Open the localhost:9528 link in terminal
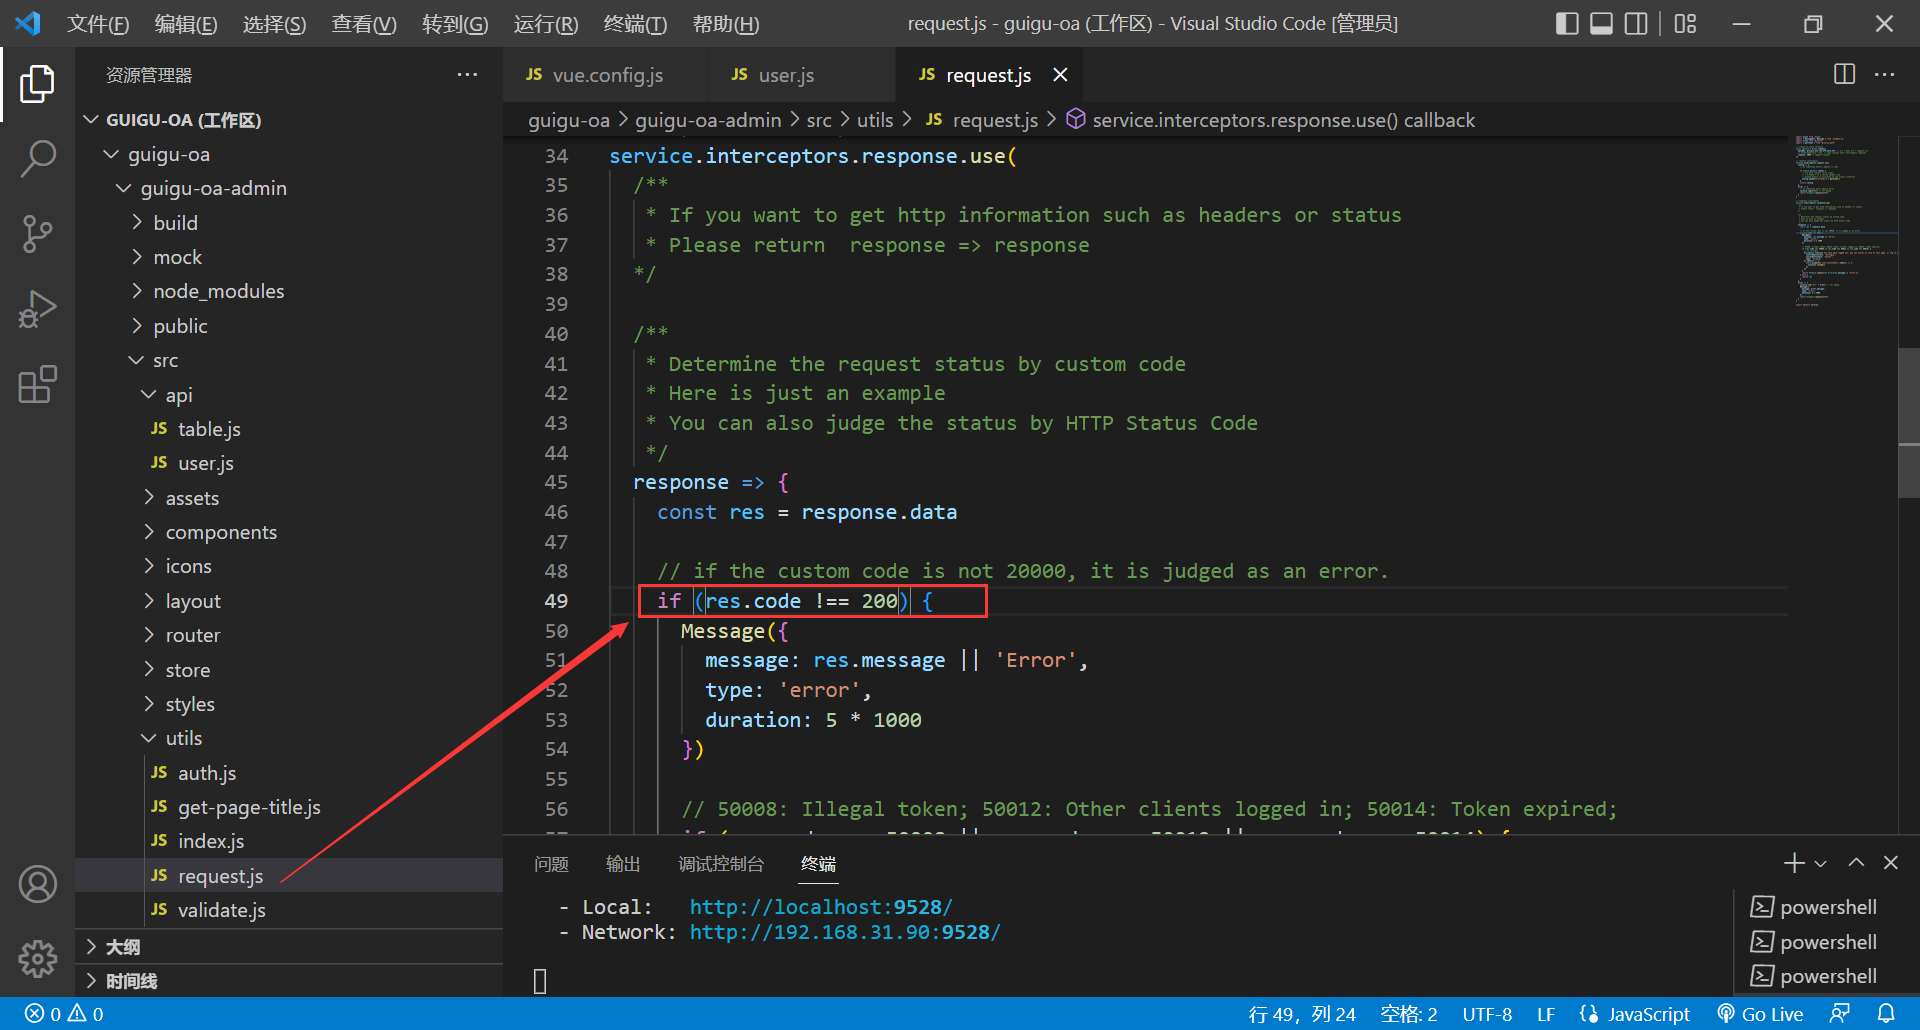The width and height of the screenshot is (1920, 1030). tap(820, 907)
